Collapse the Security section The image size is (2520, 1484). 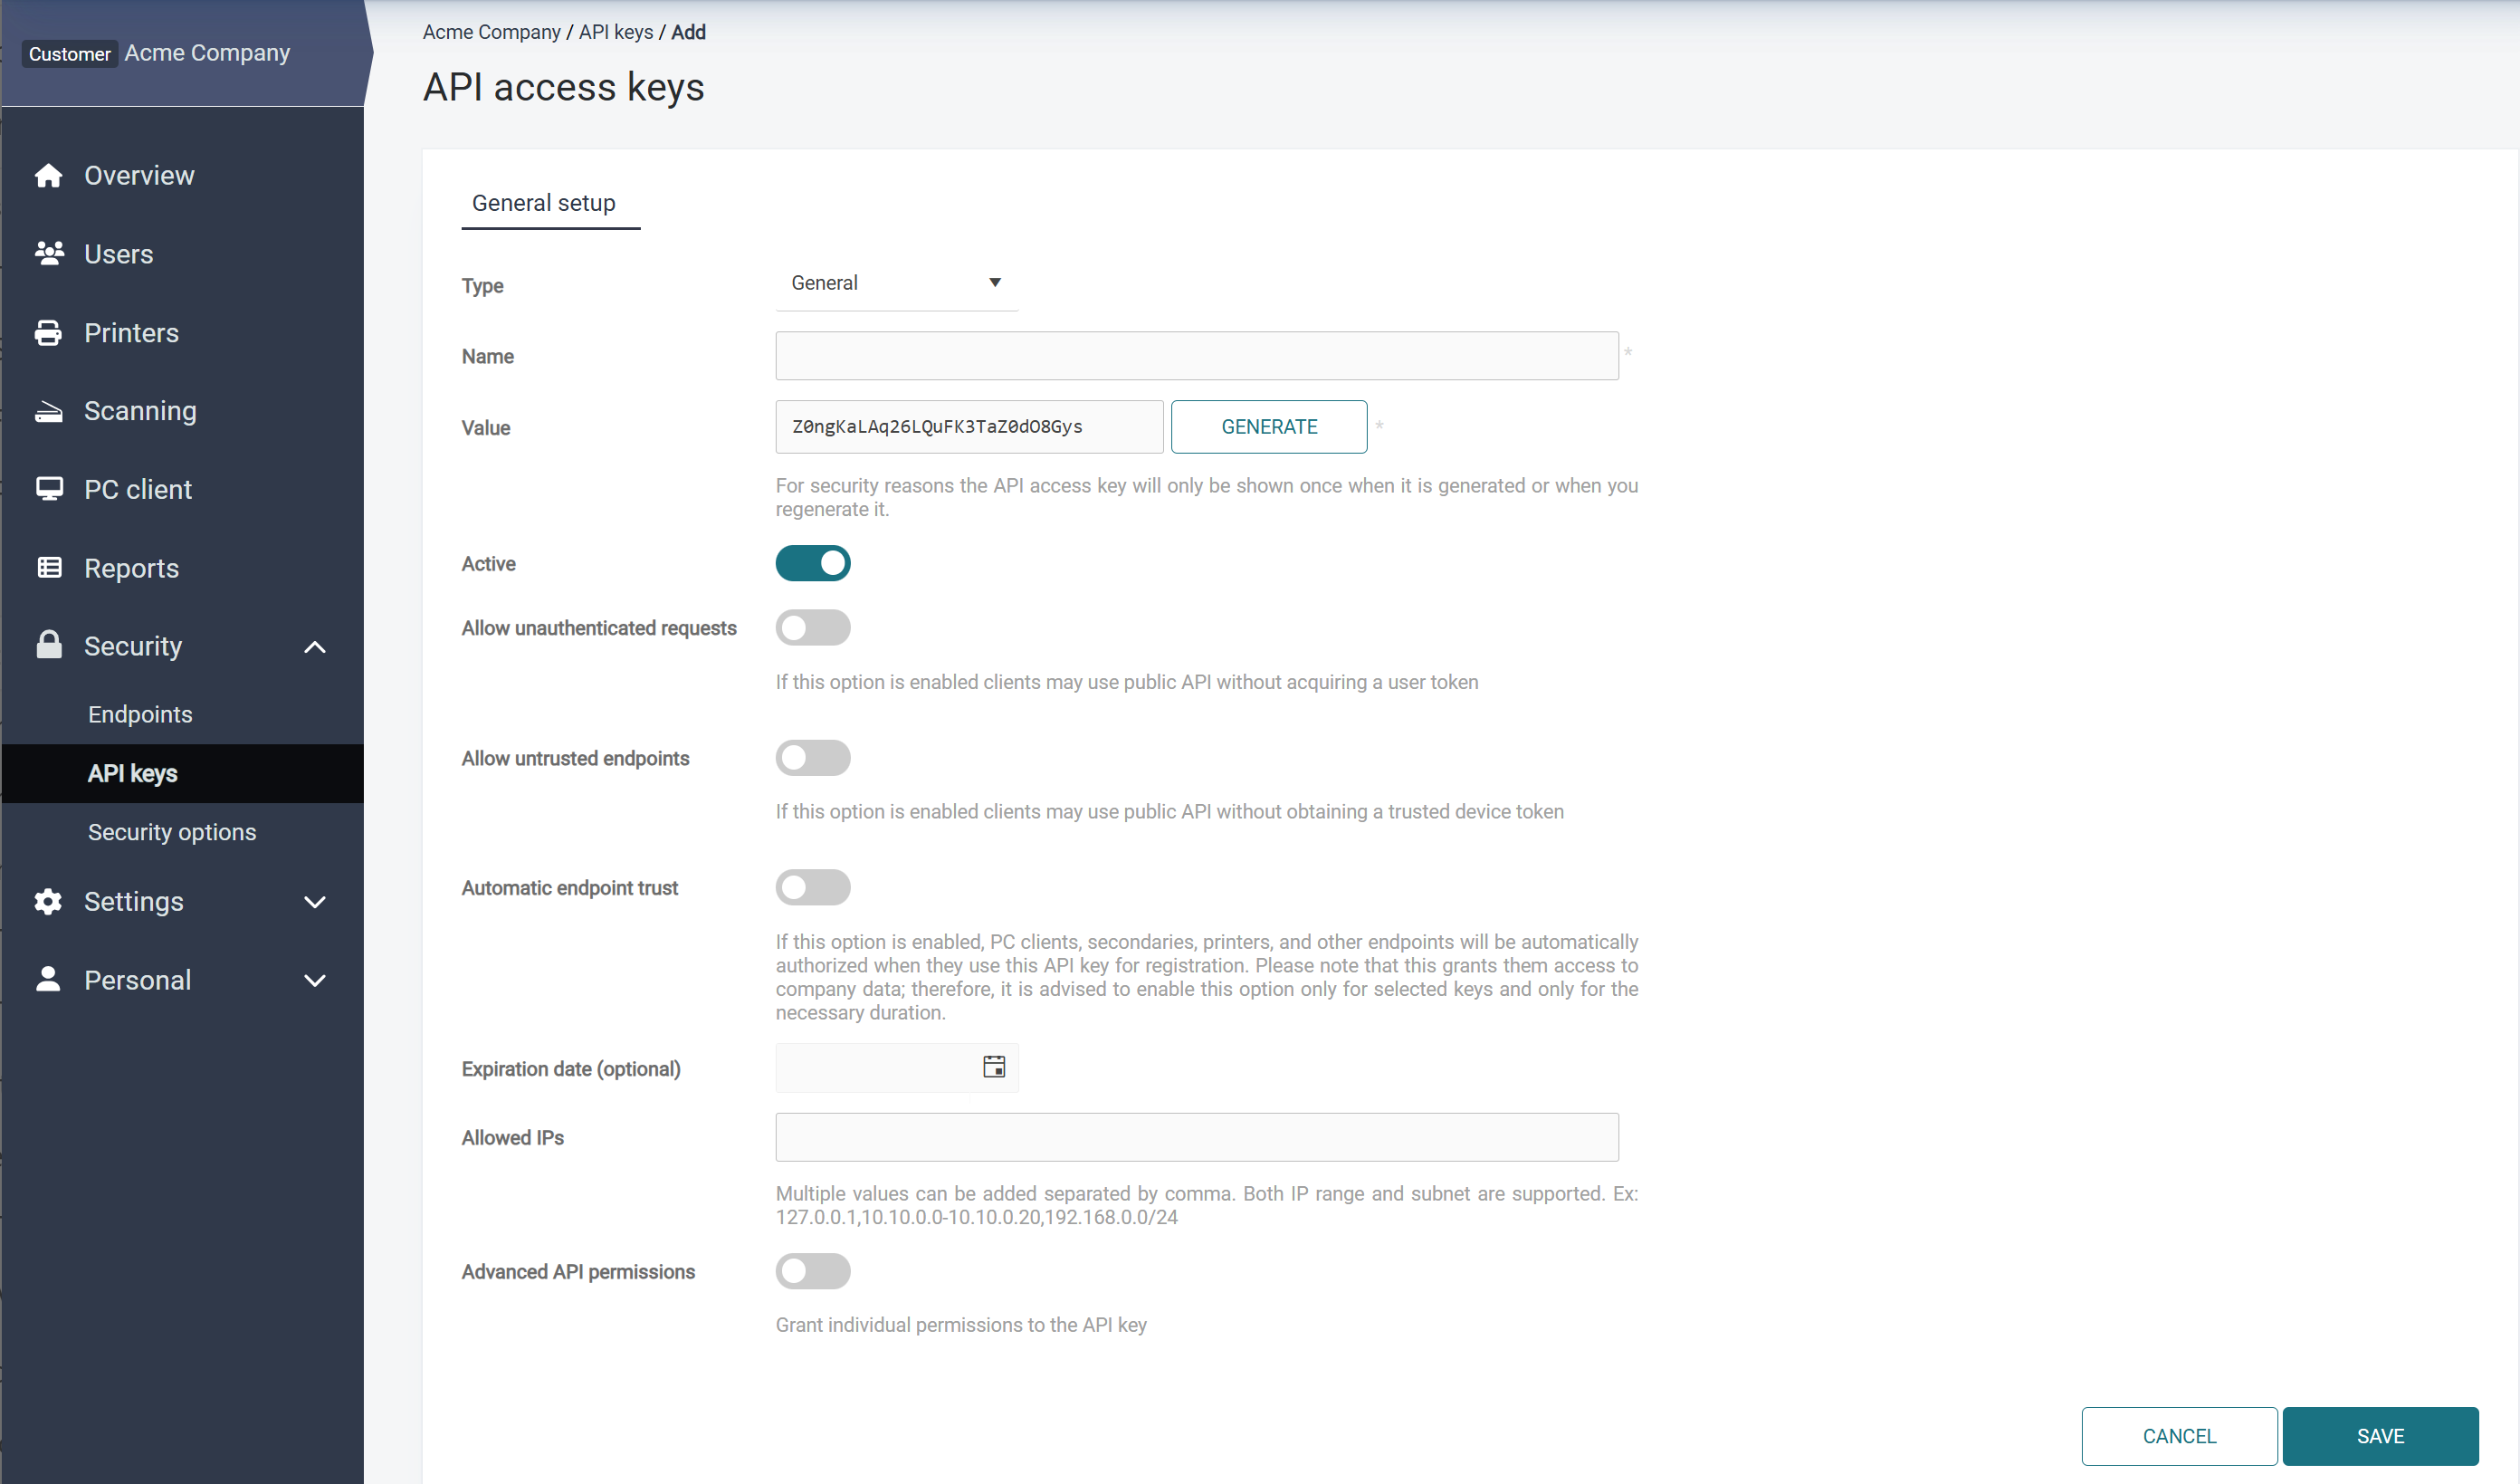315,646
